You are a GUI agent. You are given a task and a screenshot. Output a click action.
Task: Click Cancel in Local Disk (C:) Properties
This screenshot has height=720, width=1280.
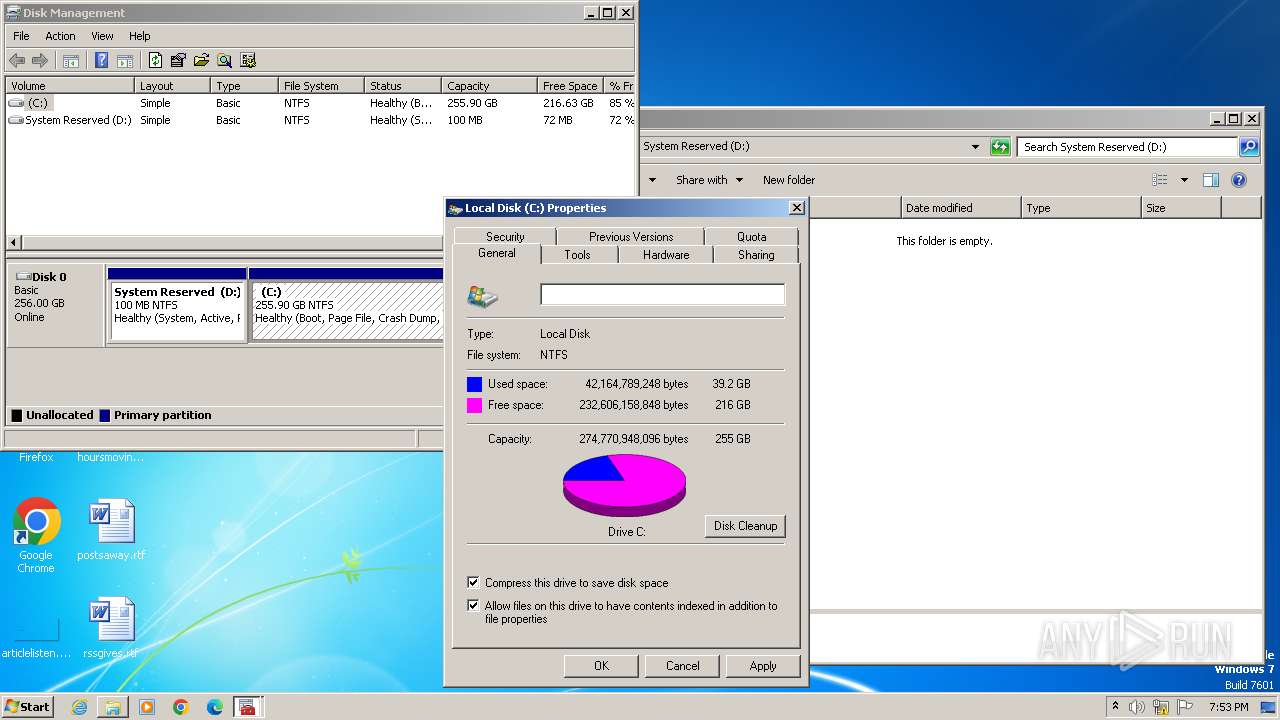683,666
